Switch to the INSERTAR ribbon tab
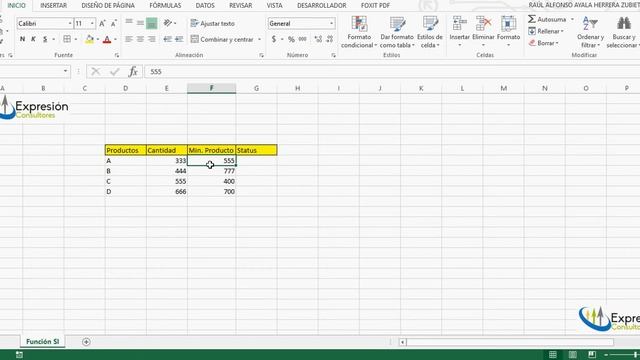 [x=53, y=5]
